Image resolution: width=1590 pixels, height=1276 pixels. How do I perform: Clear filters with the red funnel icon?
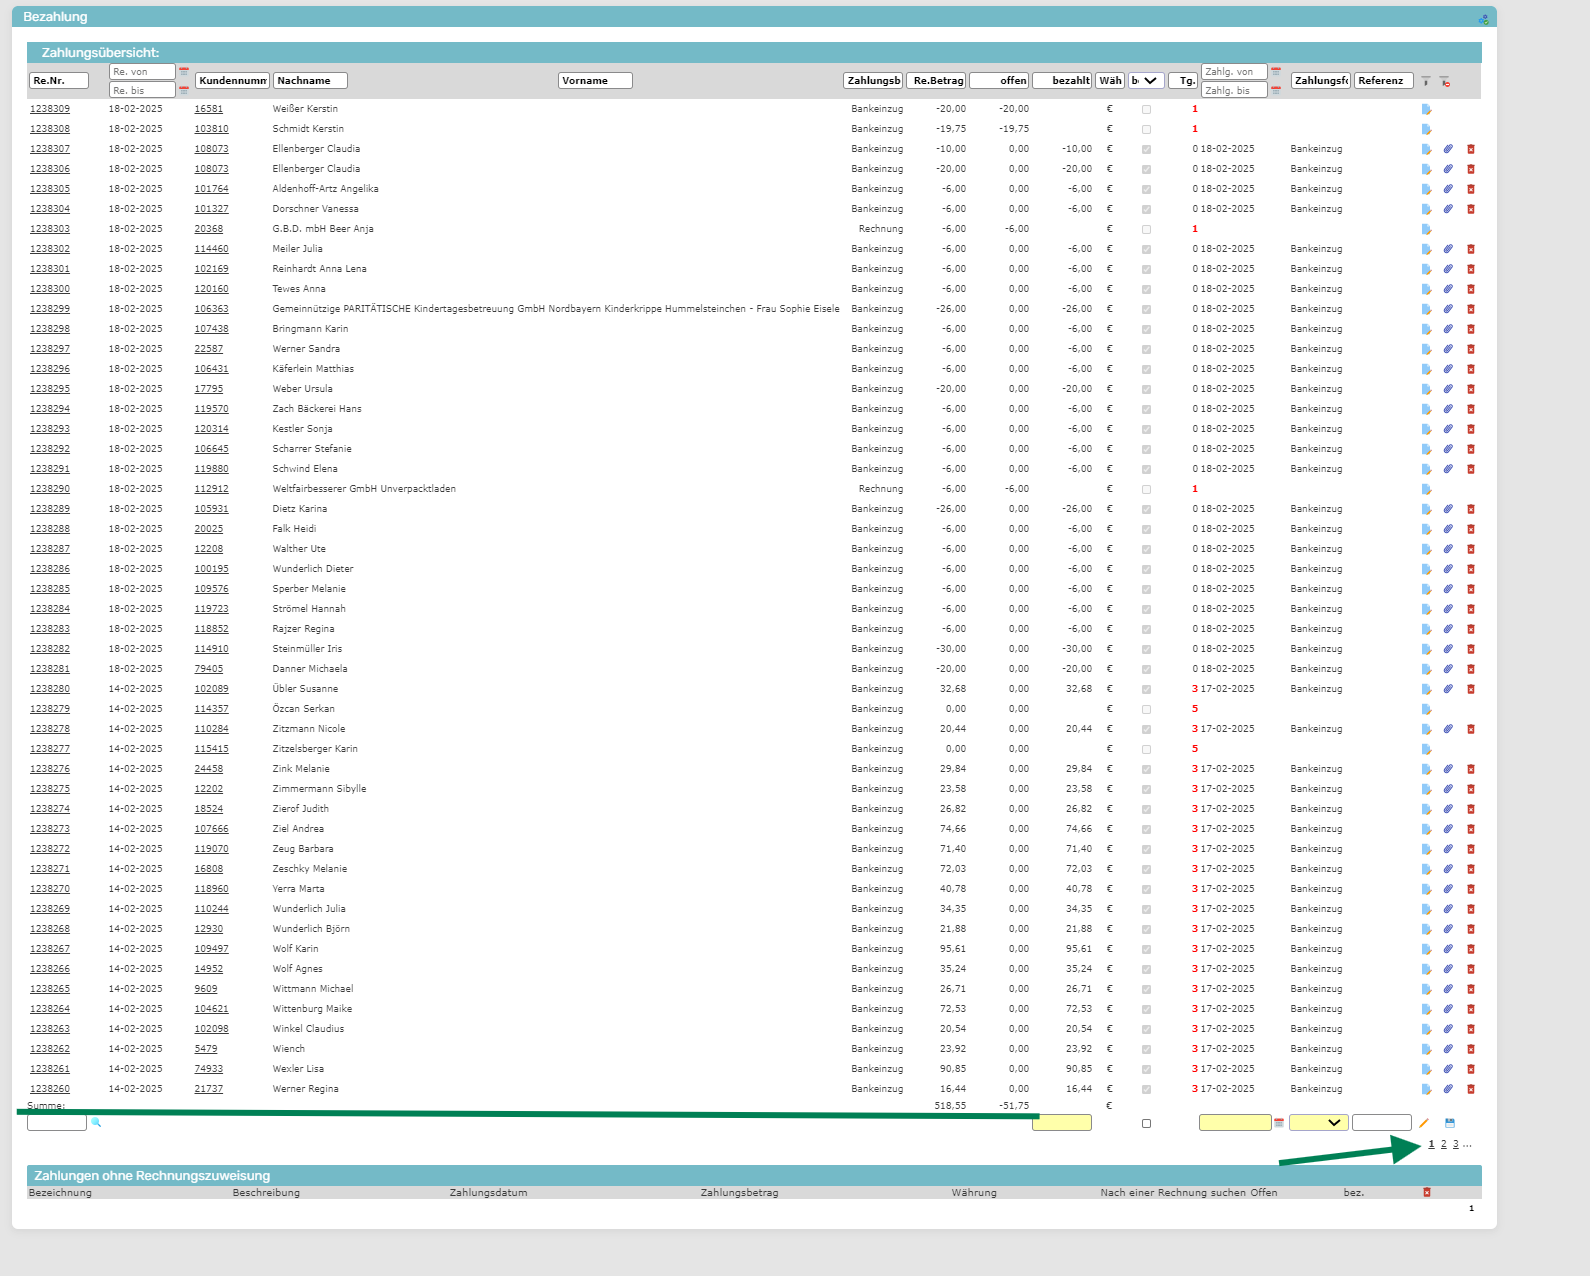1445,81
